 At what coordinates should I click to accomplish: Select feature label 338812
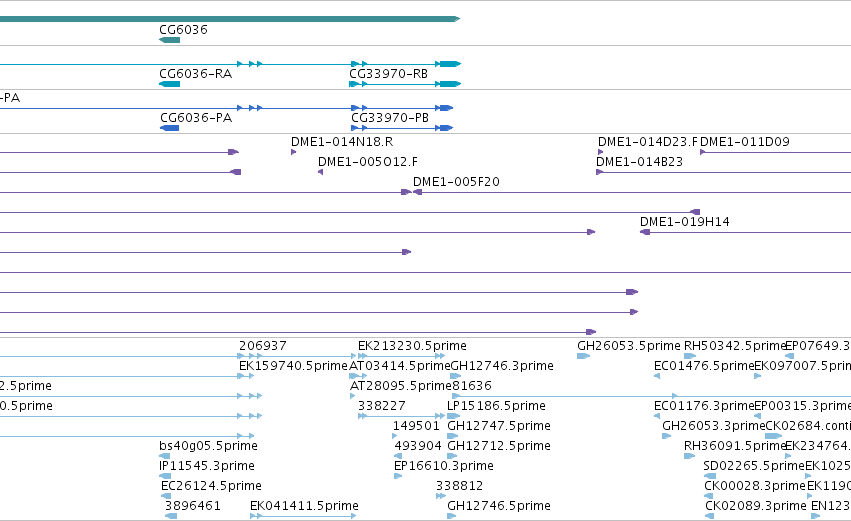point(459,486)
